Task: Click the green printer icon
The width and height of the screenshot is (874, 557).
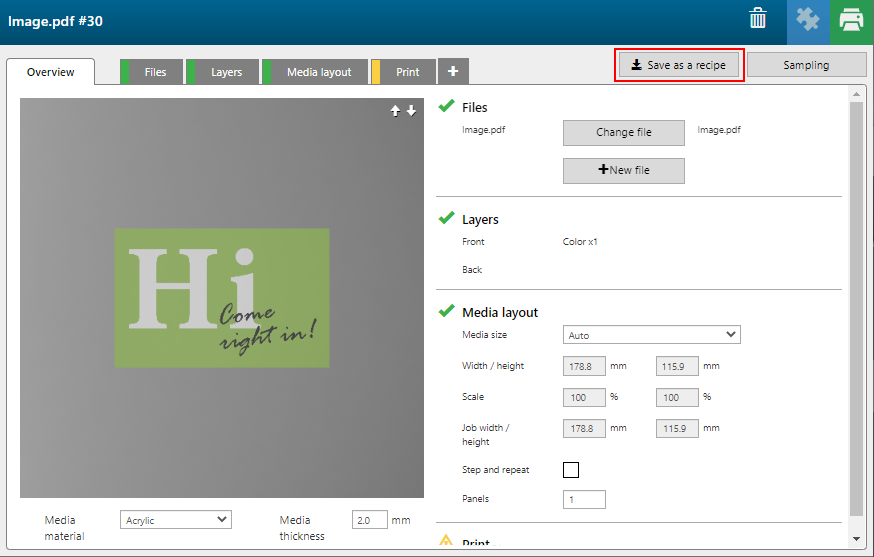Action: (851, 20)
